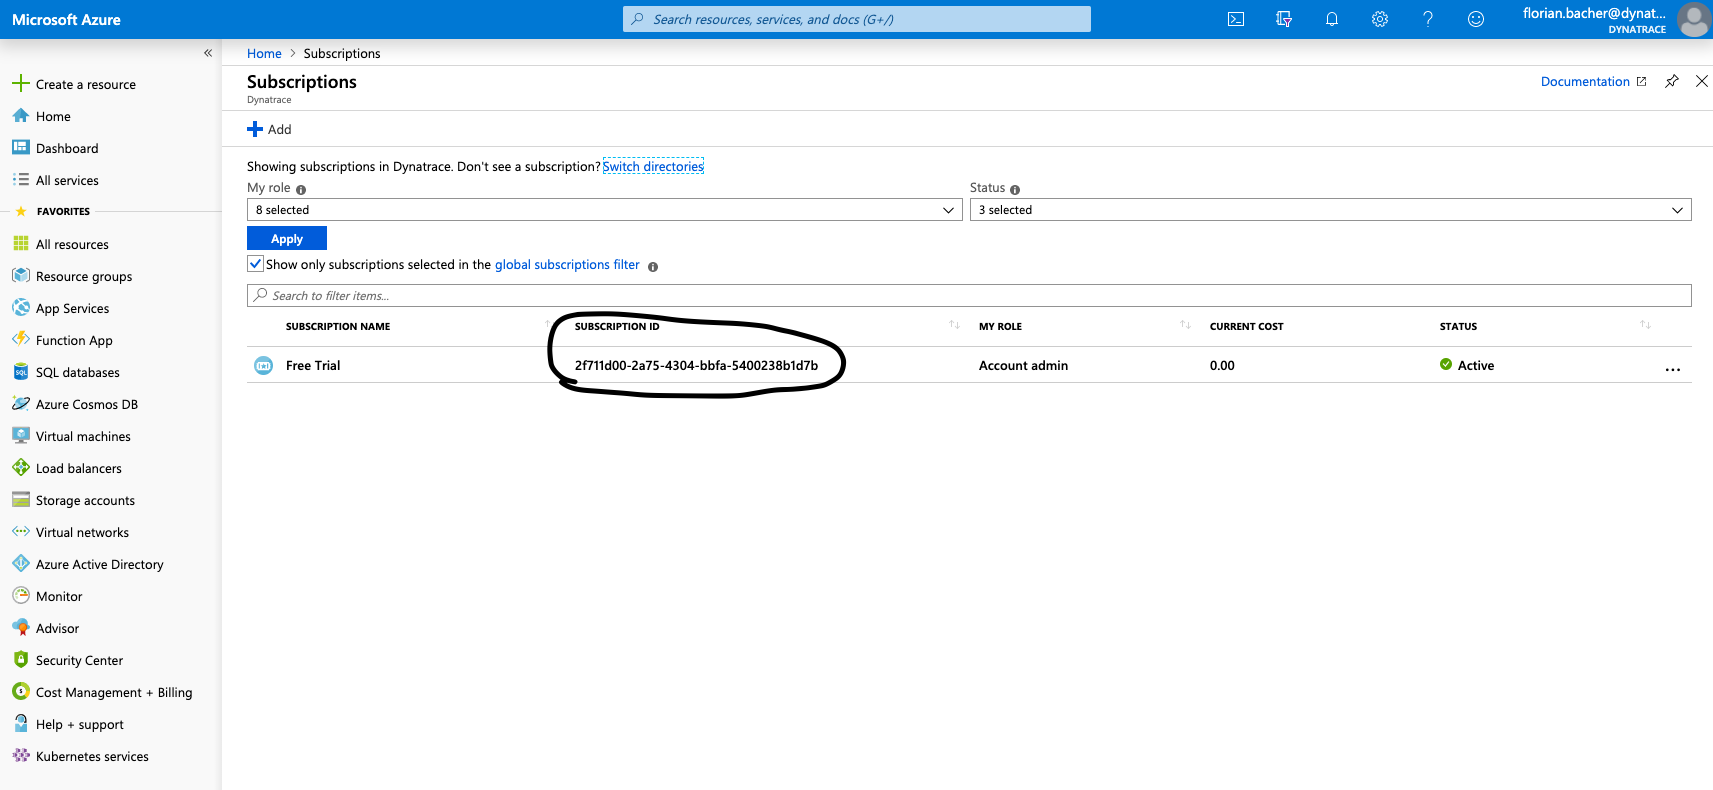
Task: Click the Monitor gauge icon
Action: [x=21, y=596]
